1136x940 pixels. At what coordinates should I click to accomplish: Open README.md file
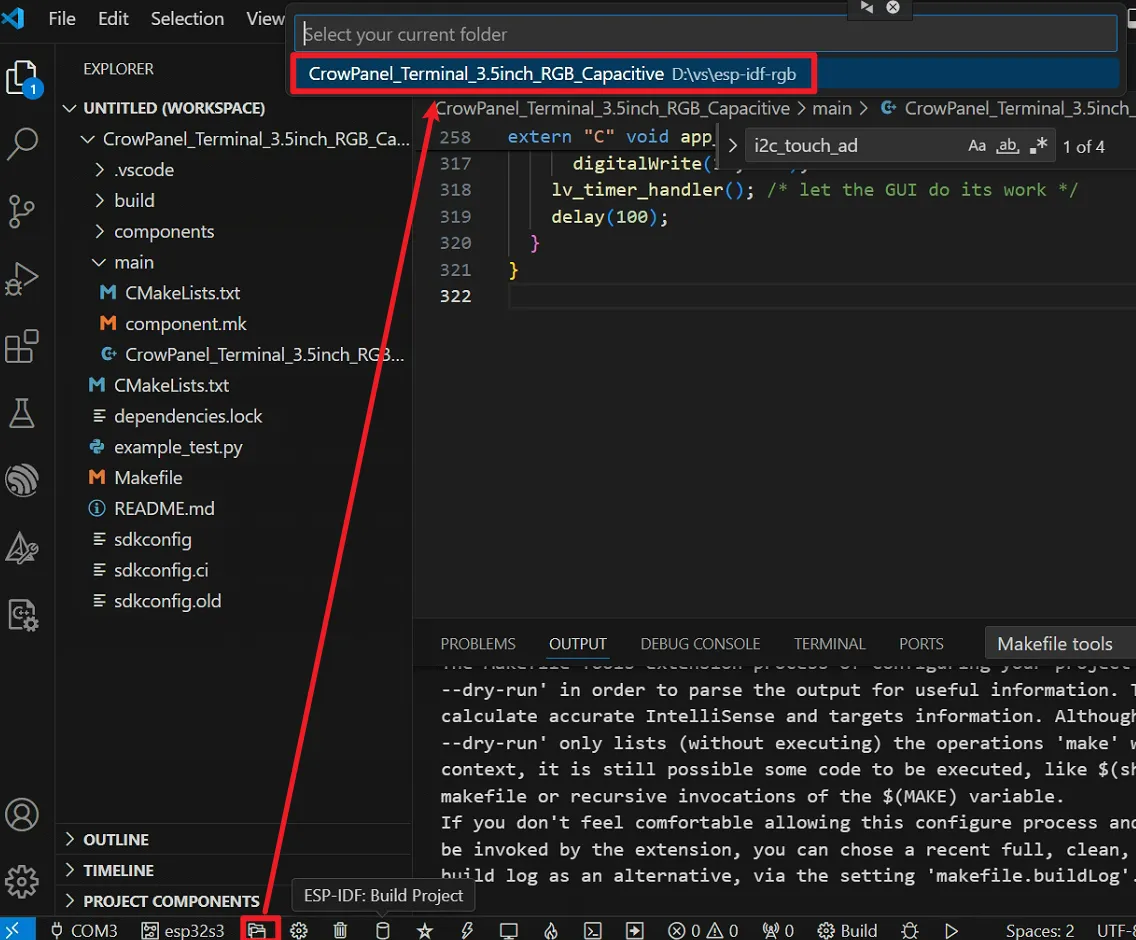(164, 509)
